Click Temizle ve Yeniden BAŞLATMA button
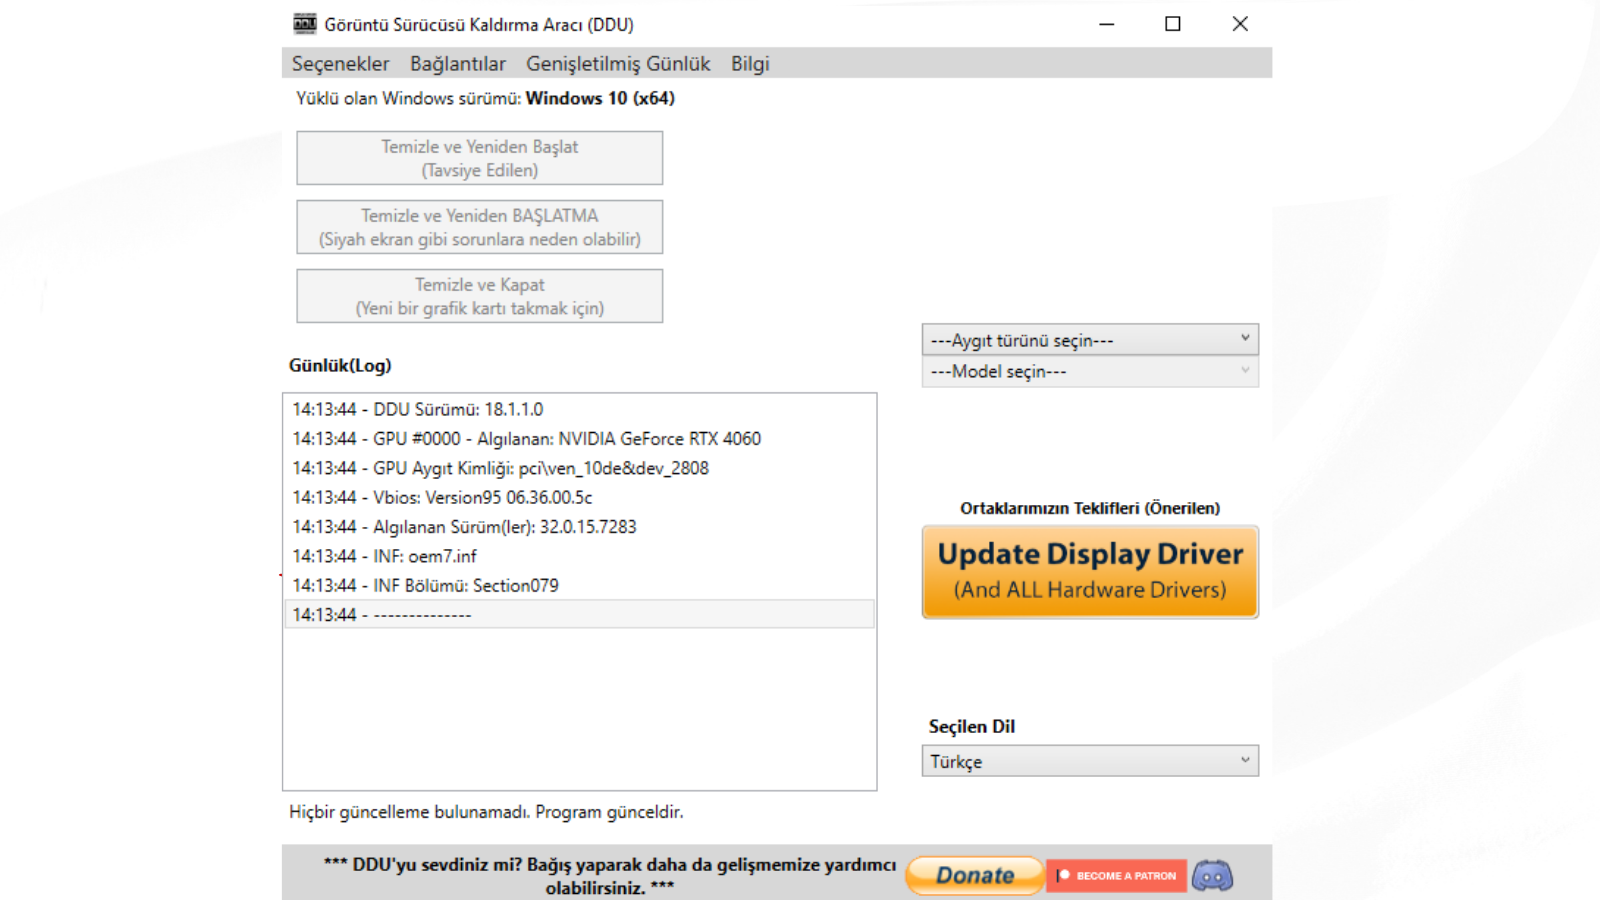1600x900 pixels. [x=479, y=227]
